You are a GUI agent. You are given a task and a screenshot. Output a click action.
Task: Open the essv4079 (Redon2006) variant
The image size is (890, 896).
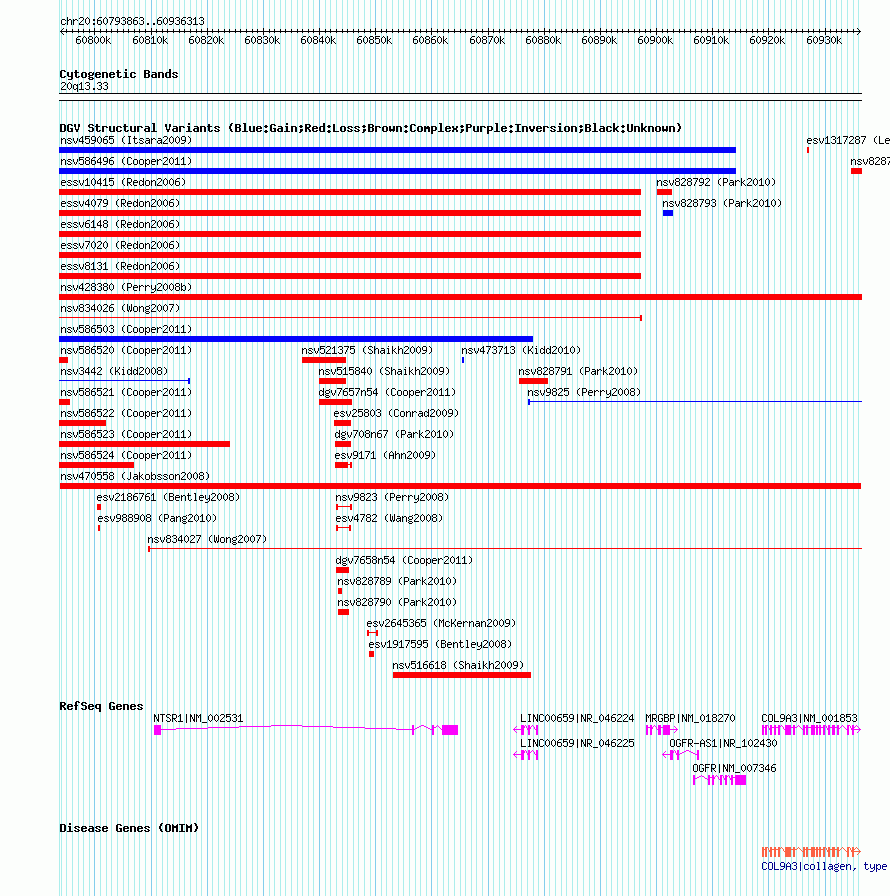(x=120, y=203)
